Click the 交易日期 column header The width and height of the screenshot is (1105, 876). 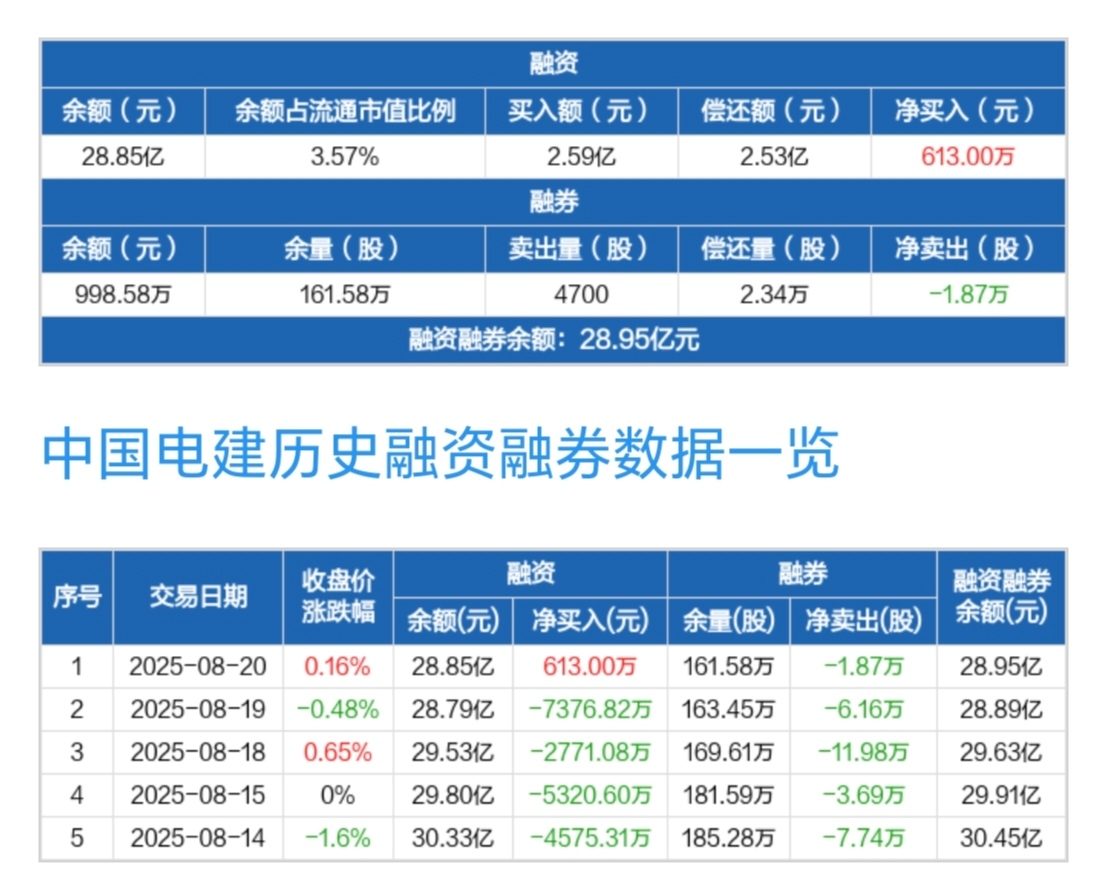point(198,597)
